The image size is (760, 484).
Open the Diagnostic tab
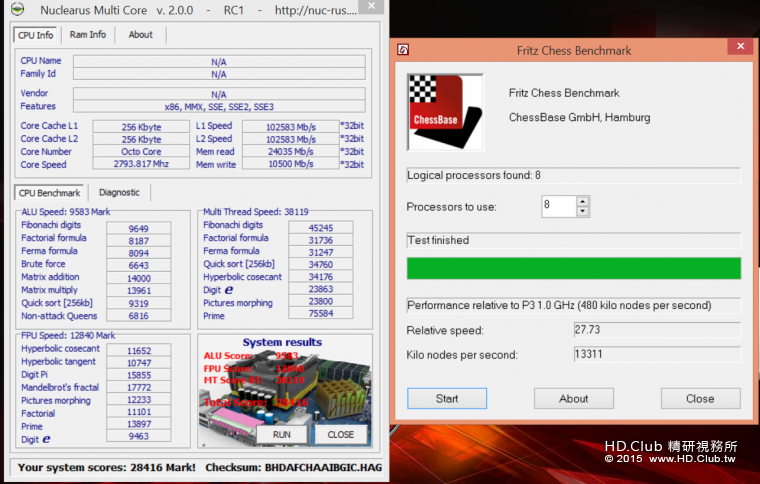(x=120, y=192)
